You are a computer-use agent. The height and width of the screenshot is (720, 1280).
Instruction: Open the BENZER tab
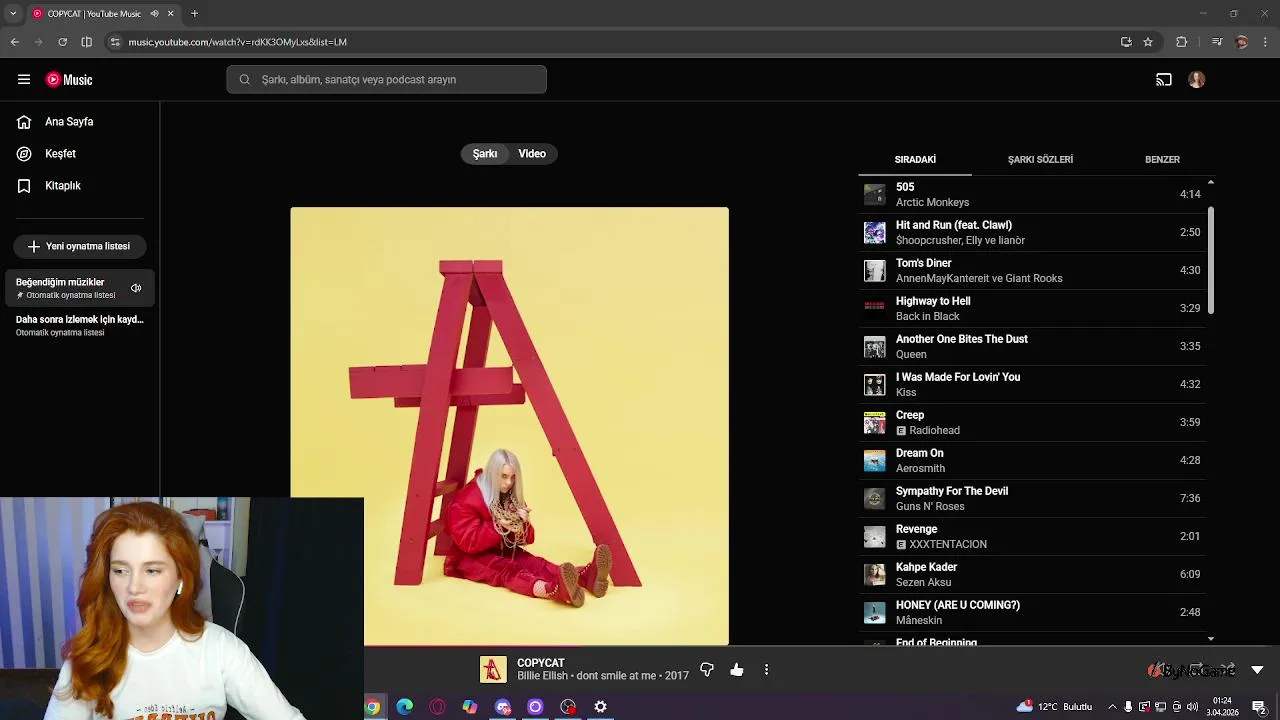1162,160
